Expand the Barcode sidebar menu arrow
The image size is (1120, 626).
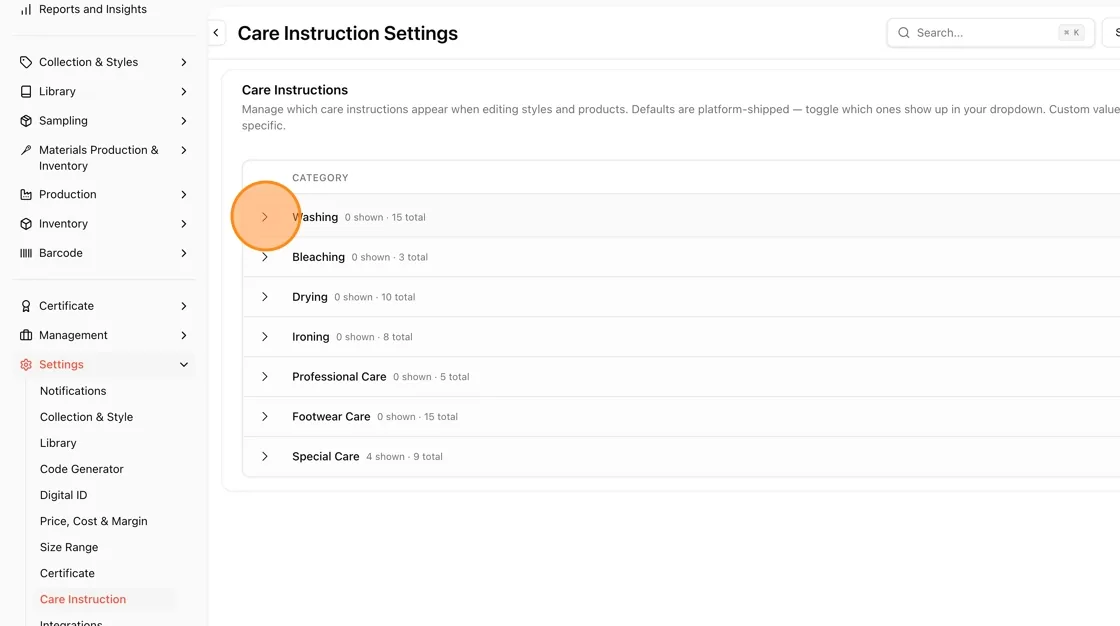point(184,253)
